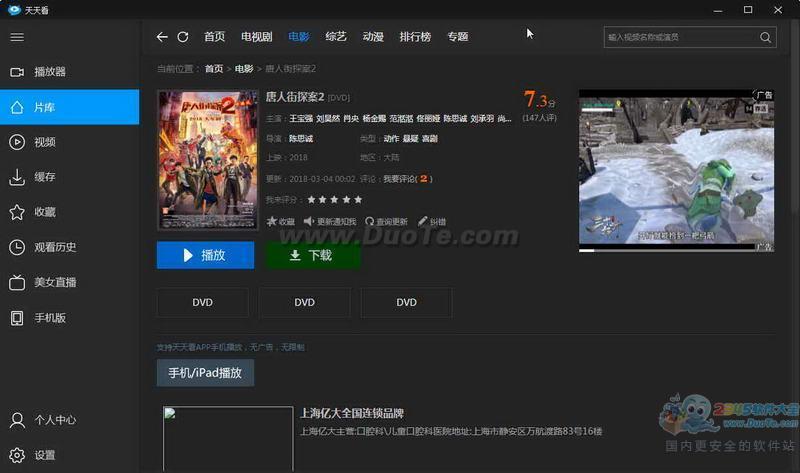
Task: Open 个人中心 personal center
Action: (69, 420)
